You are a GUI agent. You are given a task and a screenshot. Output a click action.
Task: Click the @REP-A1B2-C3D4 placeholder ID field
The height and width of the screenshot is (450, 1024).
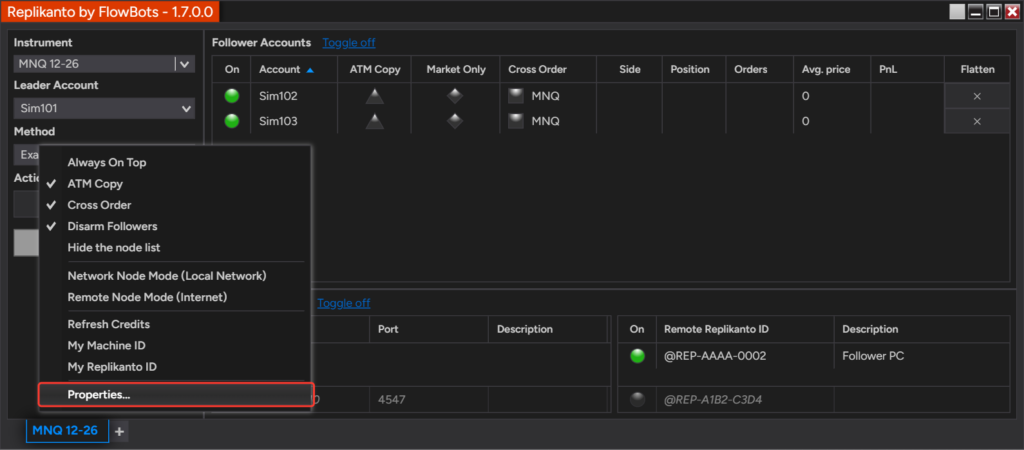point(744,399)
